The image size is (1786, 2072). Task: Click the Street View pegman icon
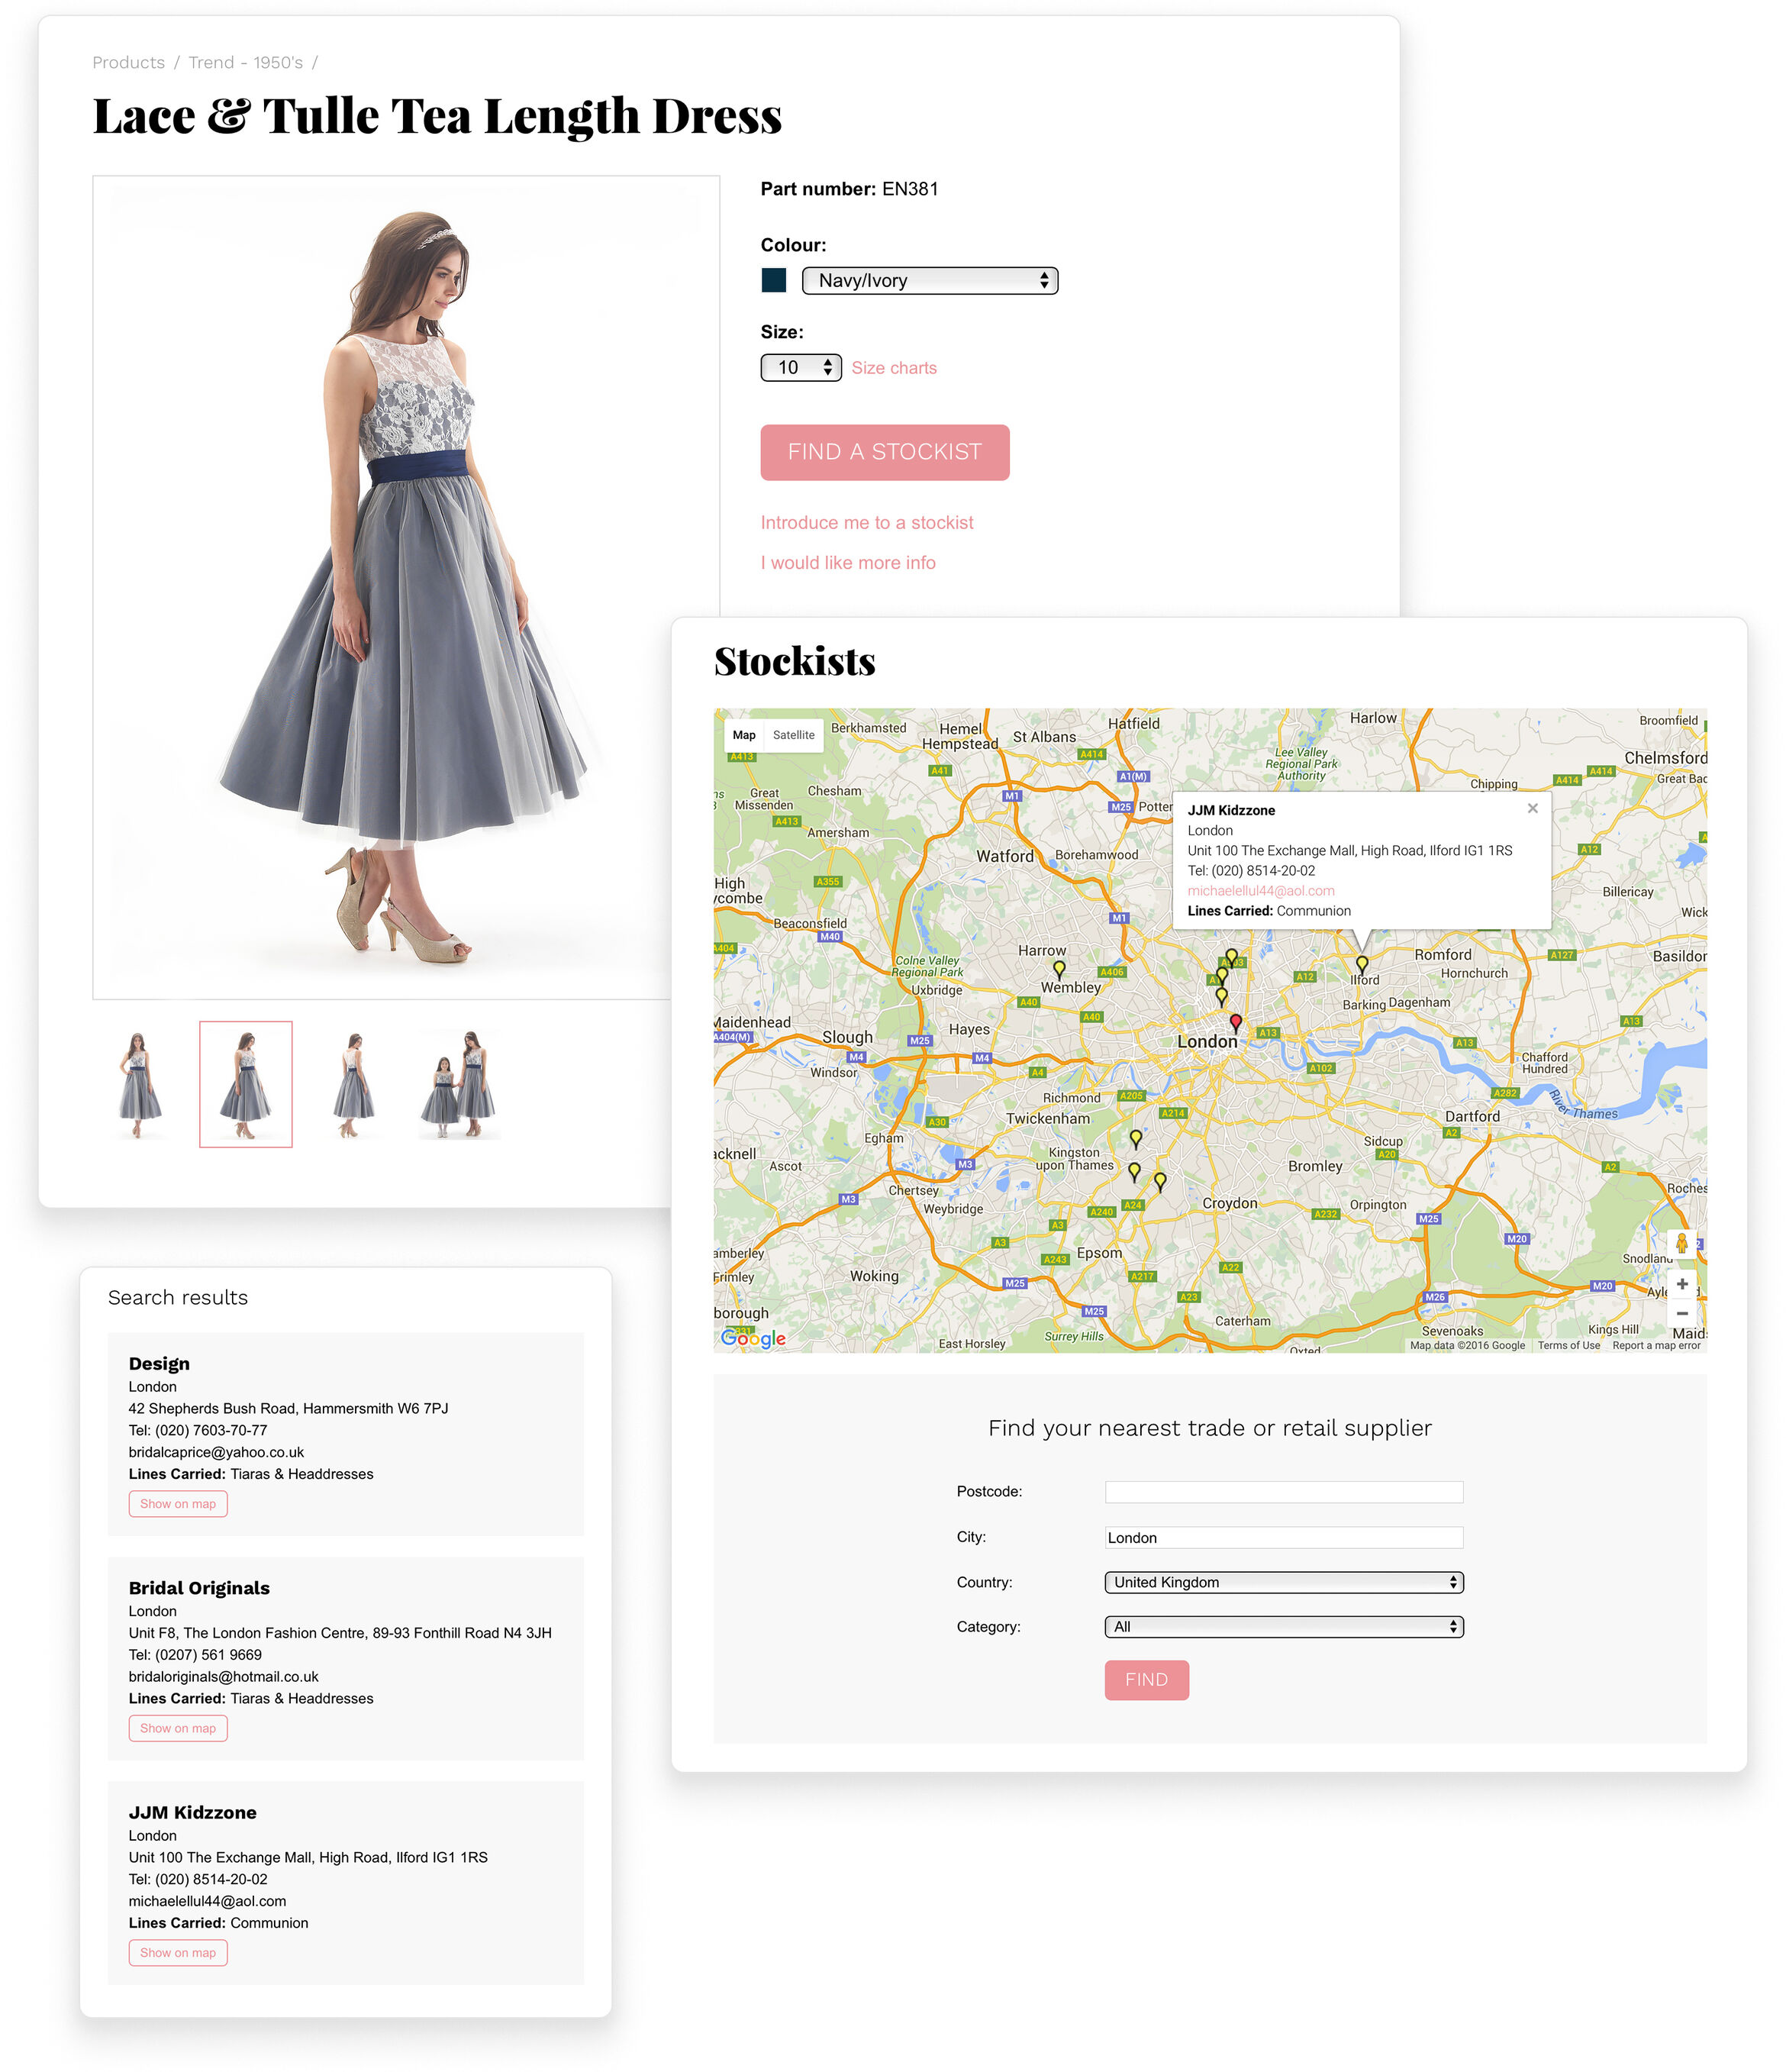(1681, 1243)
